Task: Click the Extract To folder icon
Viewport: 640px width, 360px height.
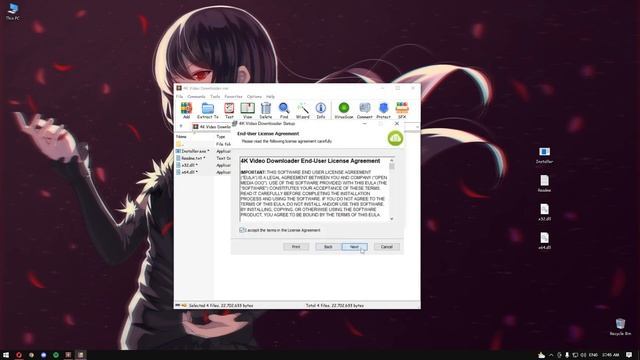Action: [208, 110]
